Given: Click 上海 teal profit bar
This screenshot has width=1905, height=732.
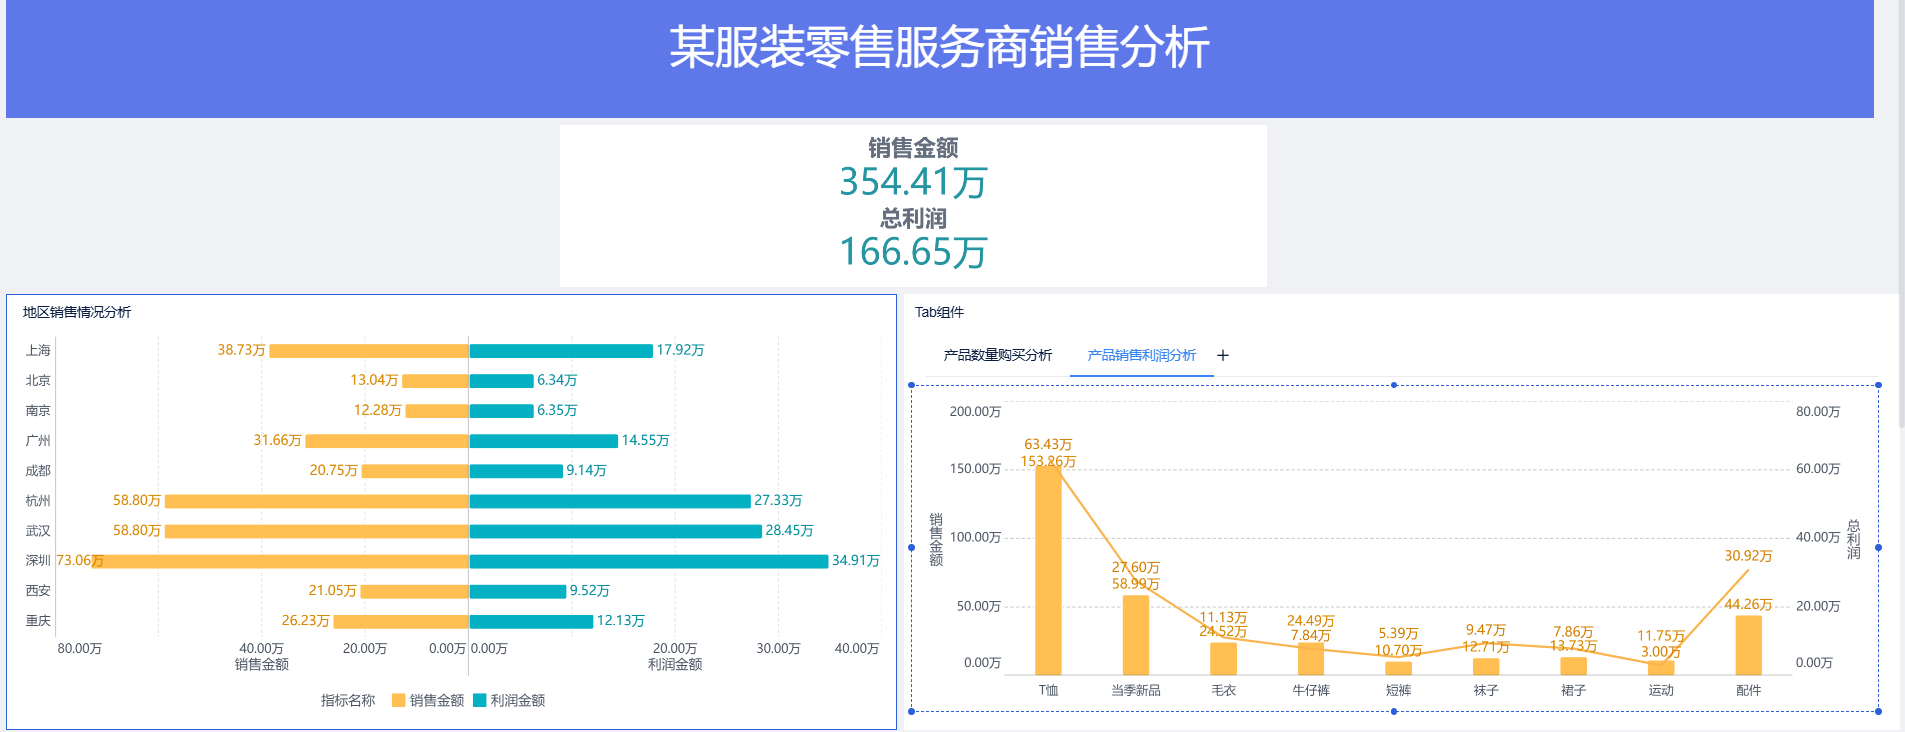Looking at the screenshot, I should click(560, 351).
